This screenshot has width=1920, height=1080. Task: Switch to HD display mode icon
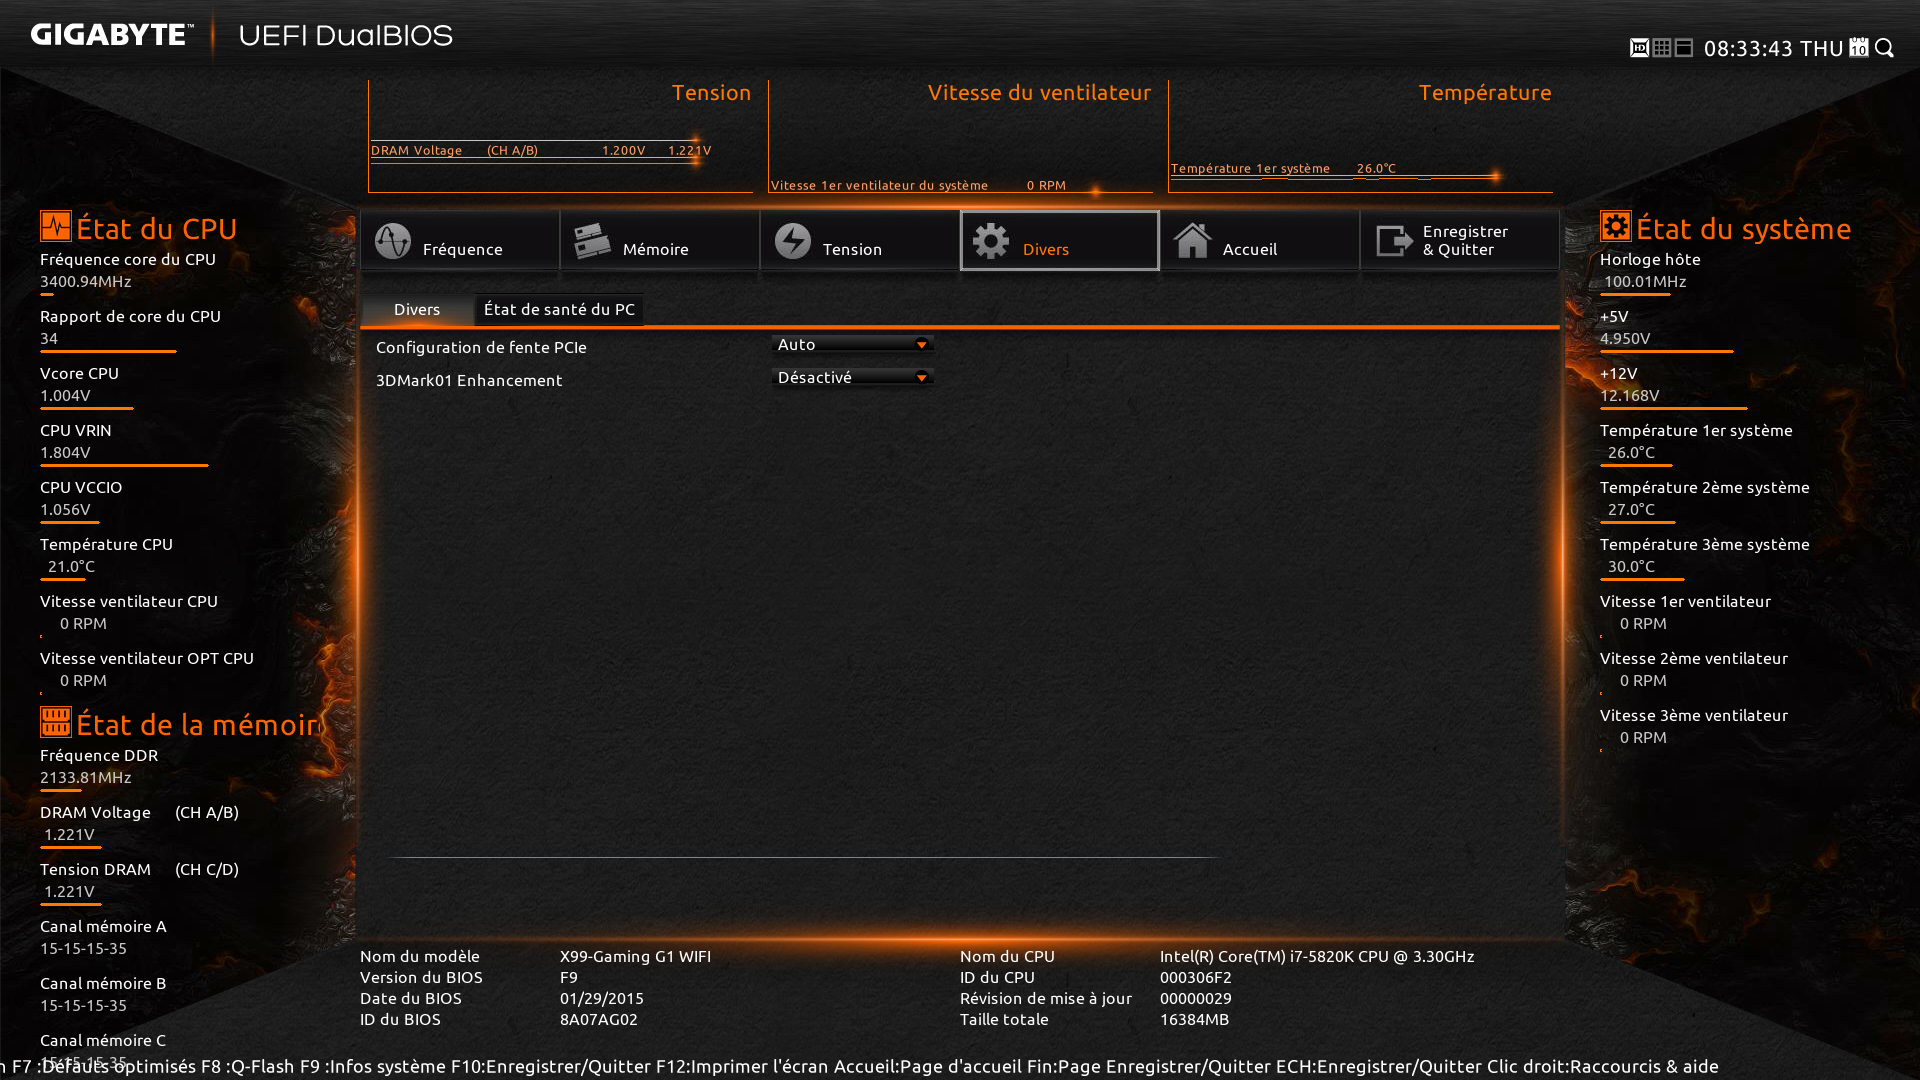[1639, 48]
